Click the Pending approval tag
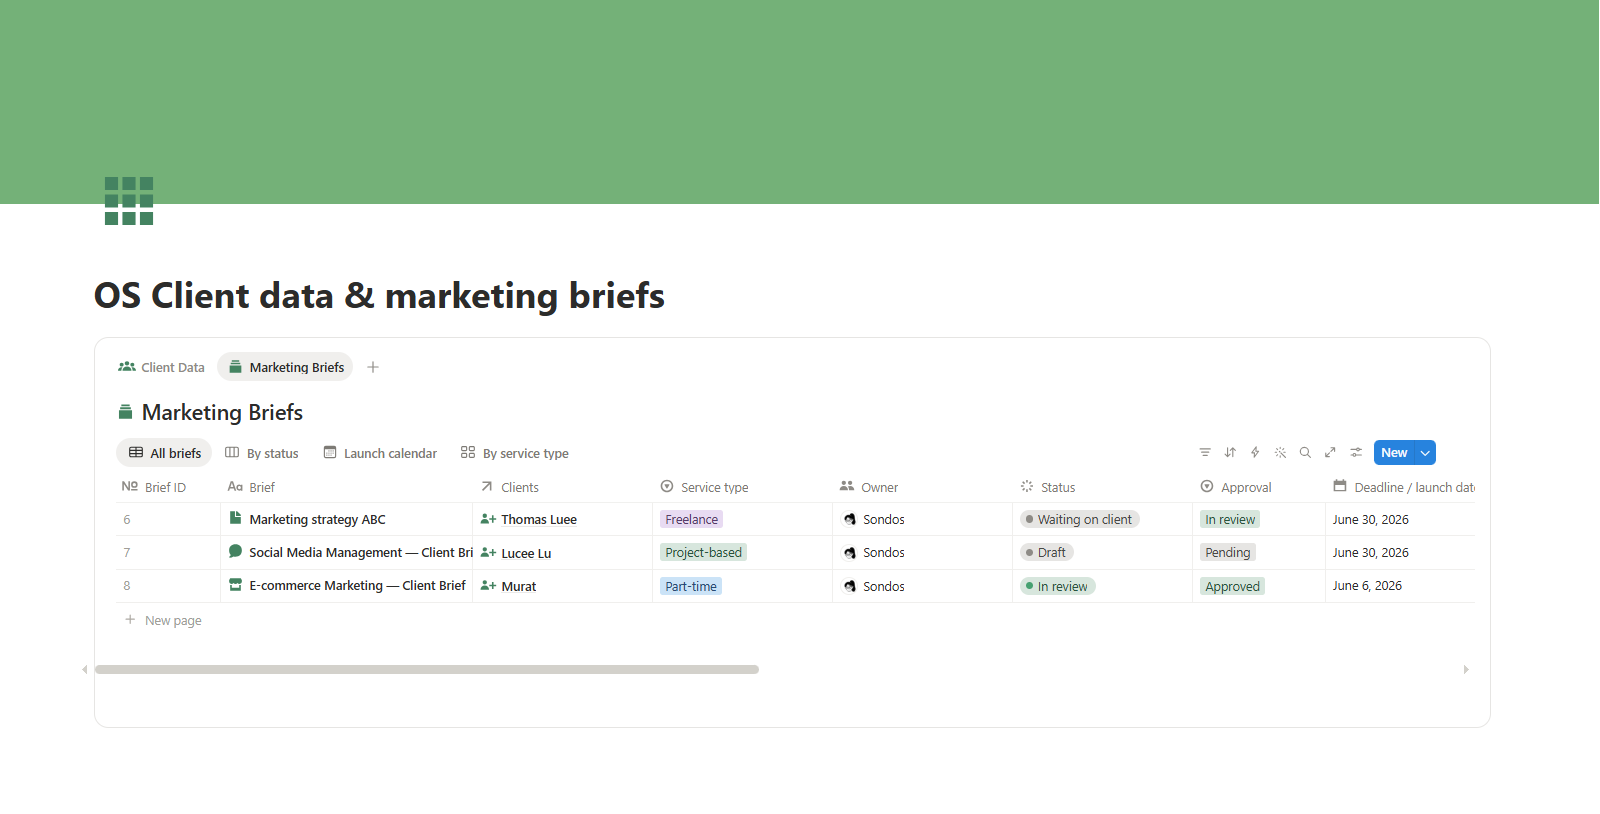Viewport: 1600px width, 814px height. (1228, 552)
